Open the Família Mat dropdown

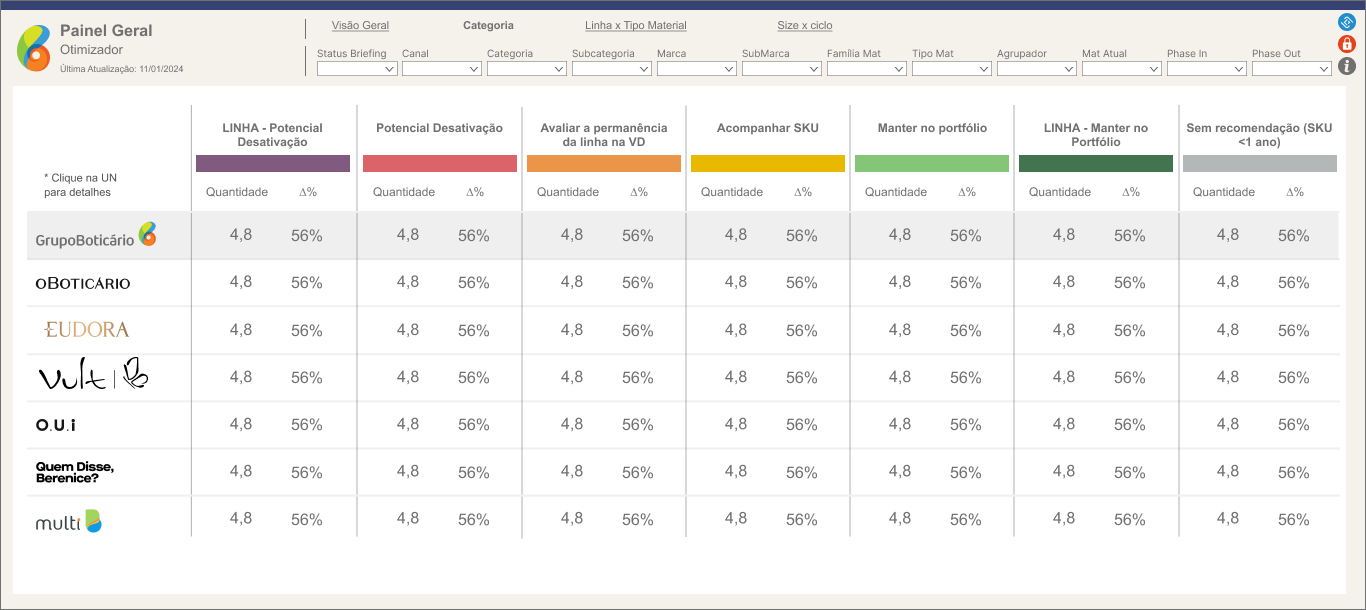(x=867, y=69)
